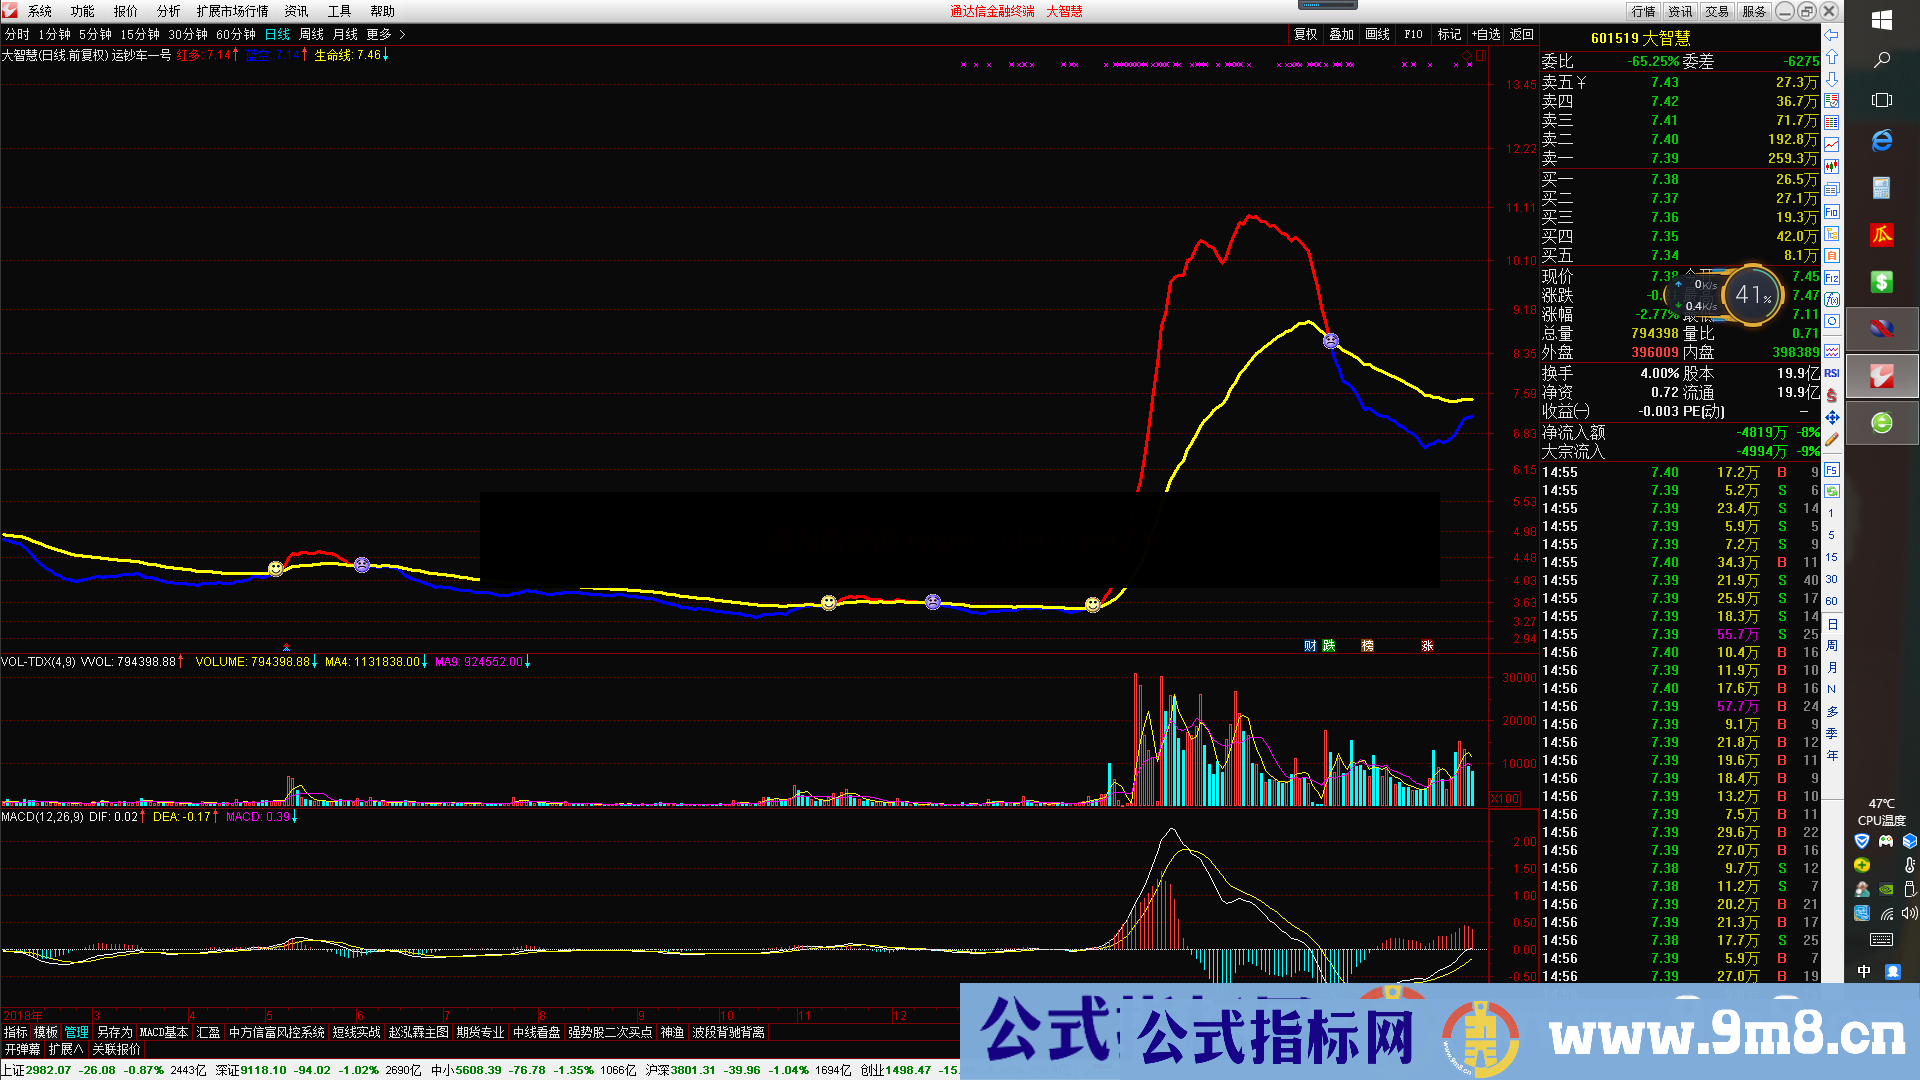The width and height of the screenshot is (1920, 1080).
Task: Open stock info with the F10 sidebar icon
Action: tap(1832, 212)
